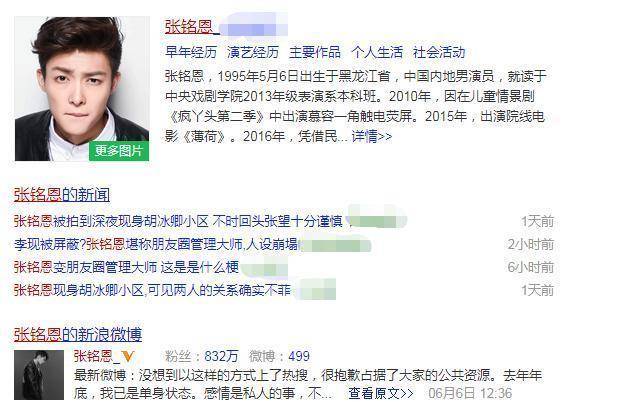Expand biography with 详情>> link
The height and width of the screenshot is (402, 633).
371,136
